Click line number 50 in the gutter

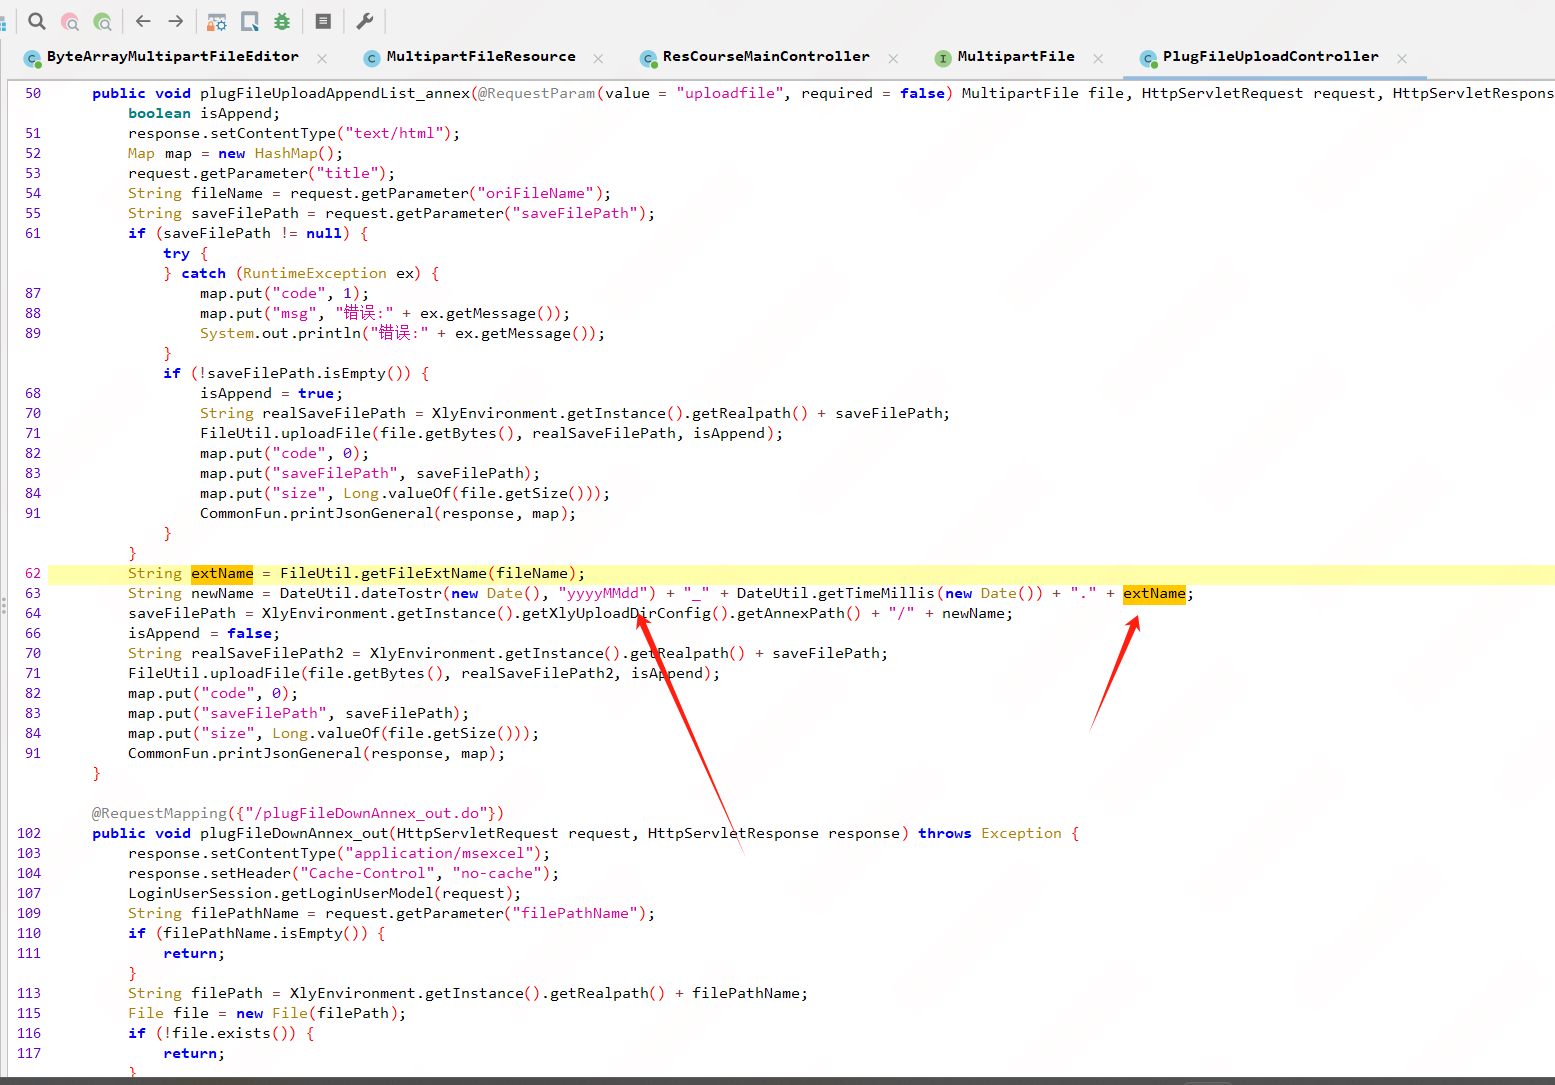point(33,93)
